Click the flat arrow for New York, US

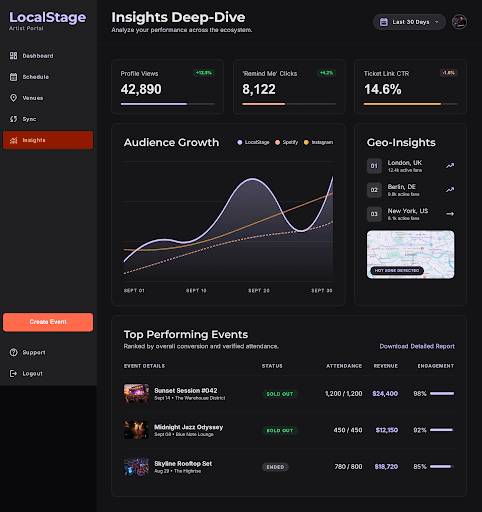point(450,214)
